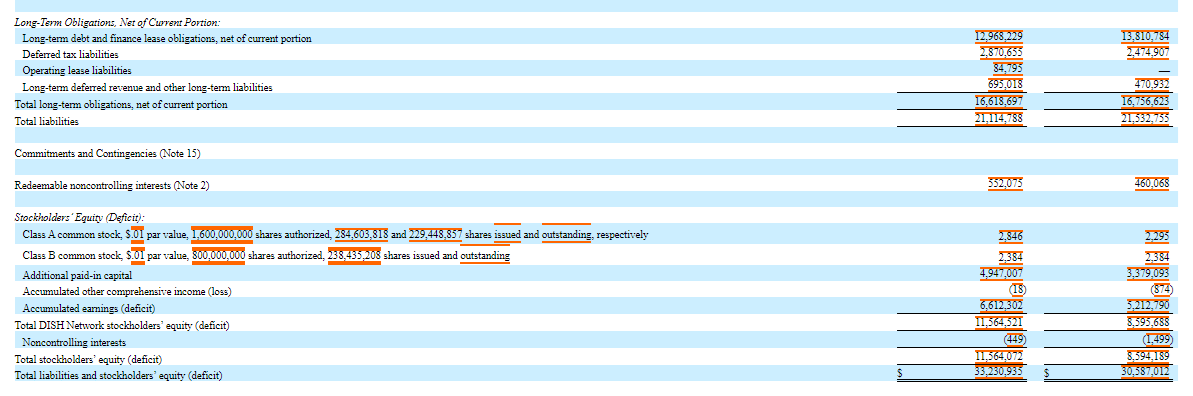Click the 84,795 operating lease value
The image size is (1193, 396).
click(x=1008, y=70)
